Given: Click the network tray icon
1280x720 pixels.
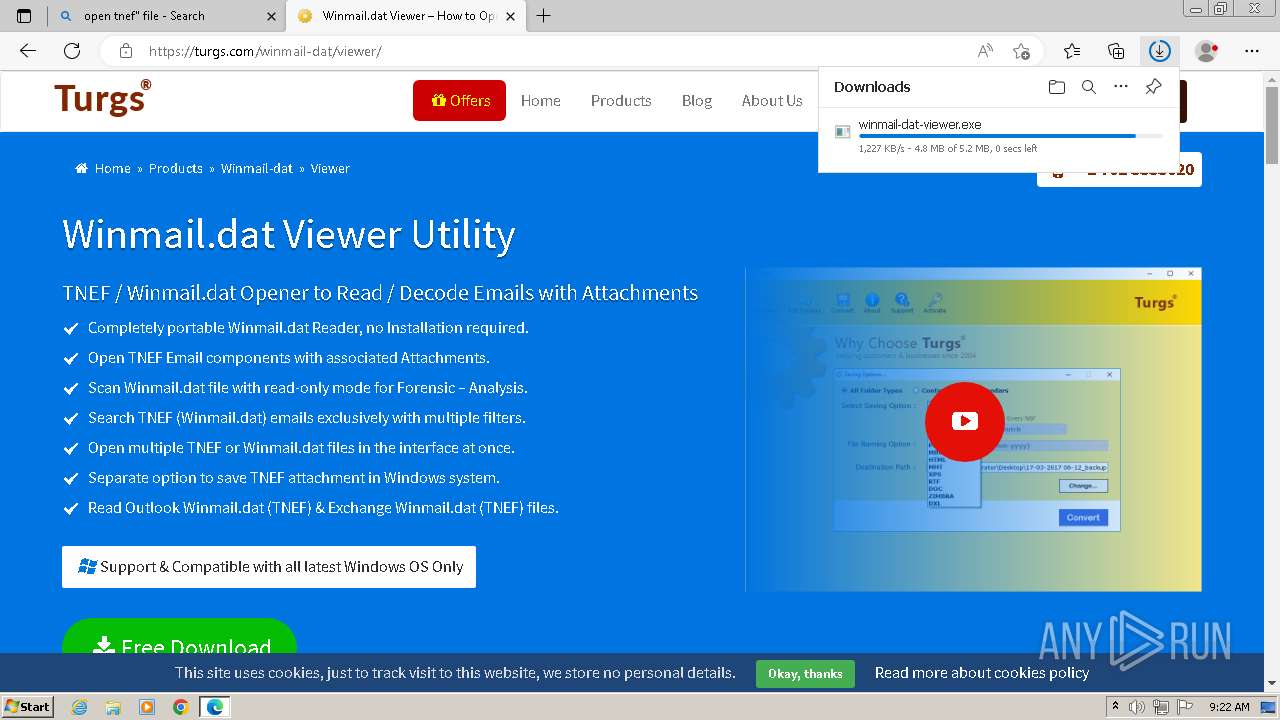Looking at the screenshot, I should (x=1161, y=707).
